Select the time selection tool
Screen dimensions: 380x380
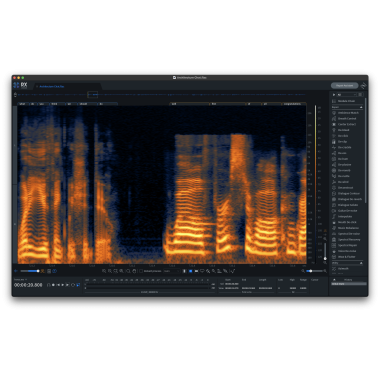click(x=184, y=271)
